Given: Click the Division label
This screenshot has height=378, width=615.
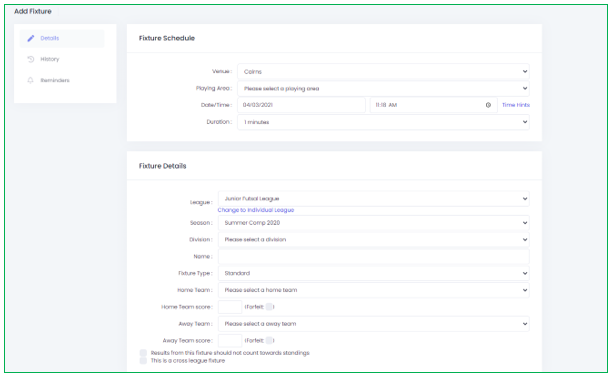Looking at the screenshot, I should [201, 240].
